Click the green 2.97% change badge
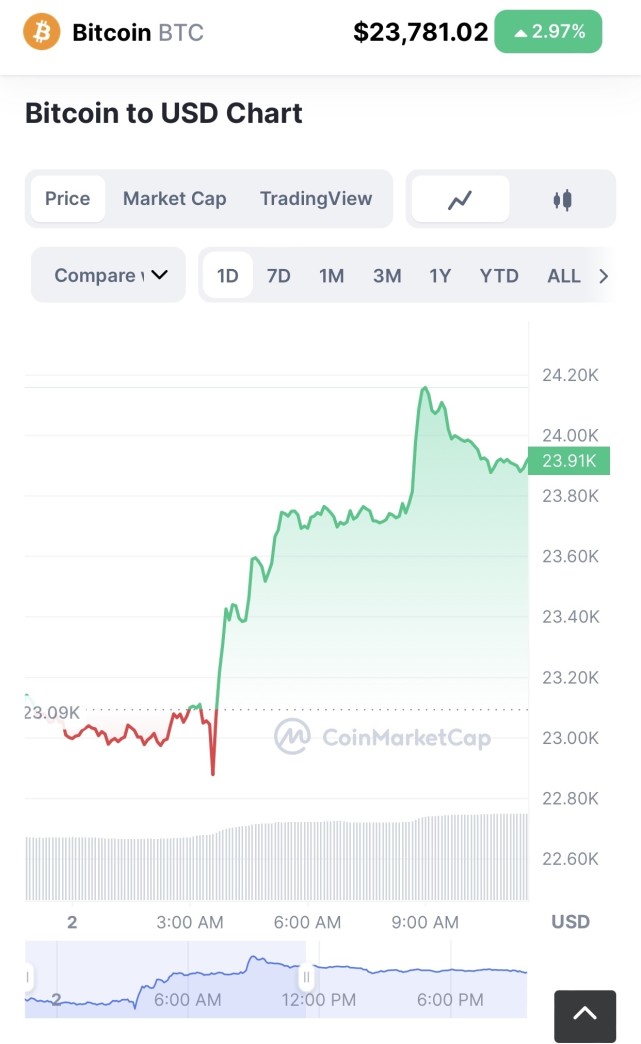This screenshot has height=1044, width=641. tap(549, 32)
